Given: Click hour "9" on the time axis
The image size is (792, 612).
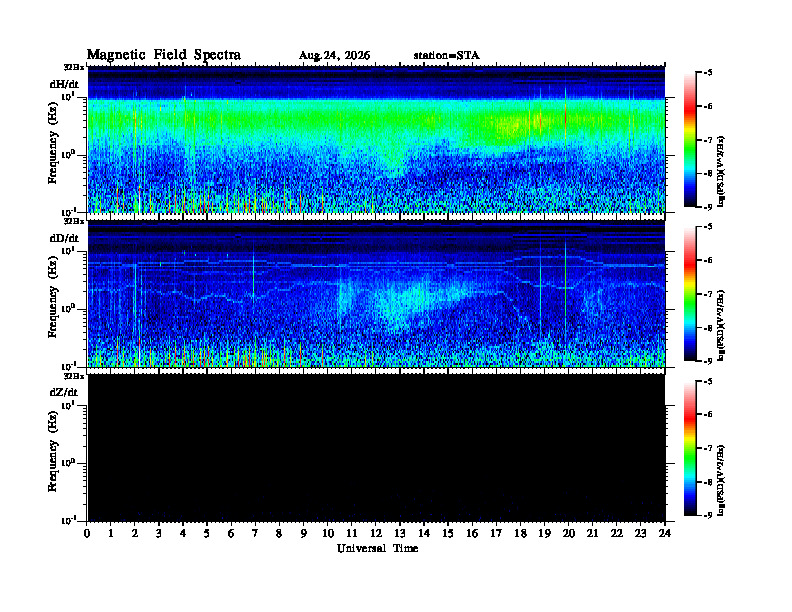Looking at the screenshot, I should [x=303, y=533].
